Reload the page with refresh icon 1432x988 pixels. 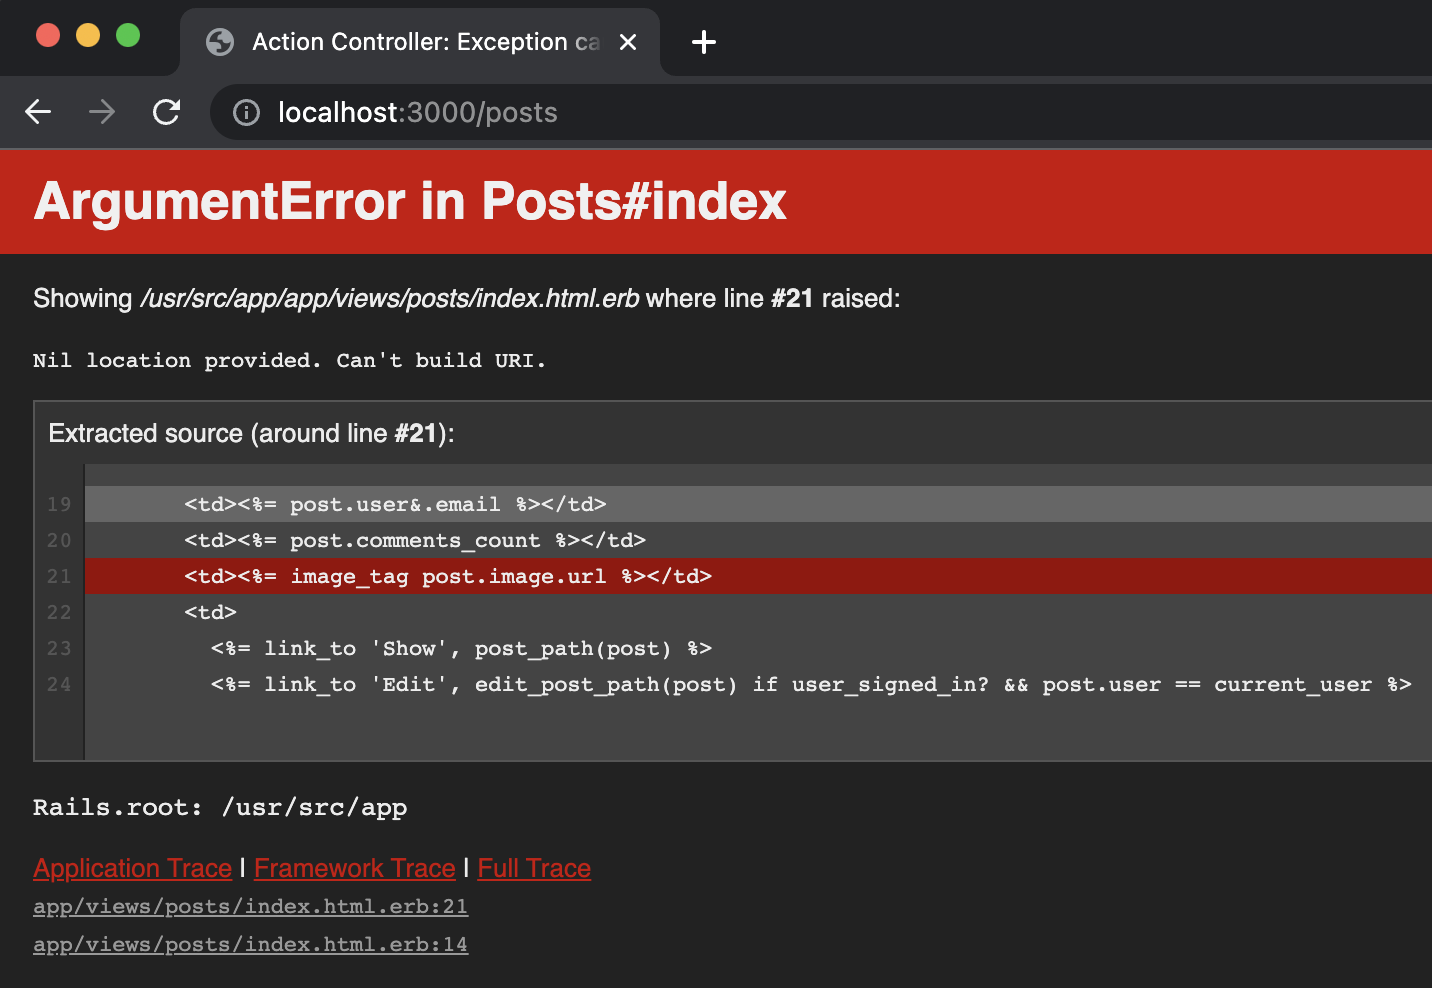point(166,112)
